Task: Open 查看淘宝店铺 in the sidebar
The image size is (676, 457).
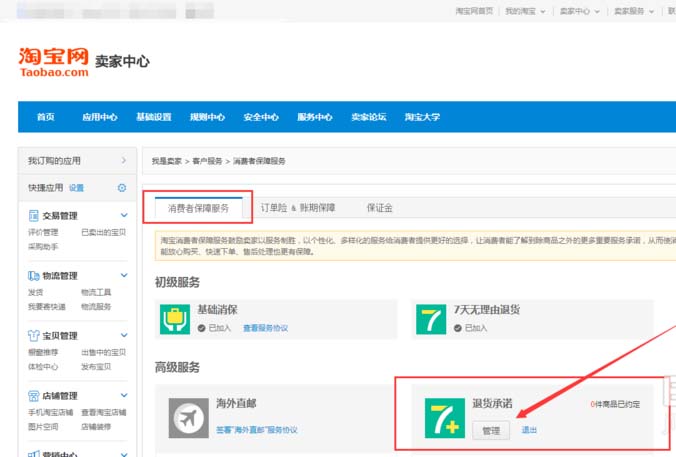Action: pos(103,412)
